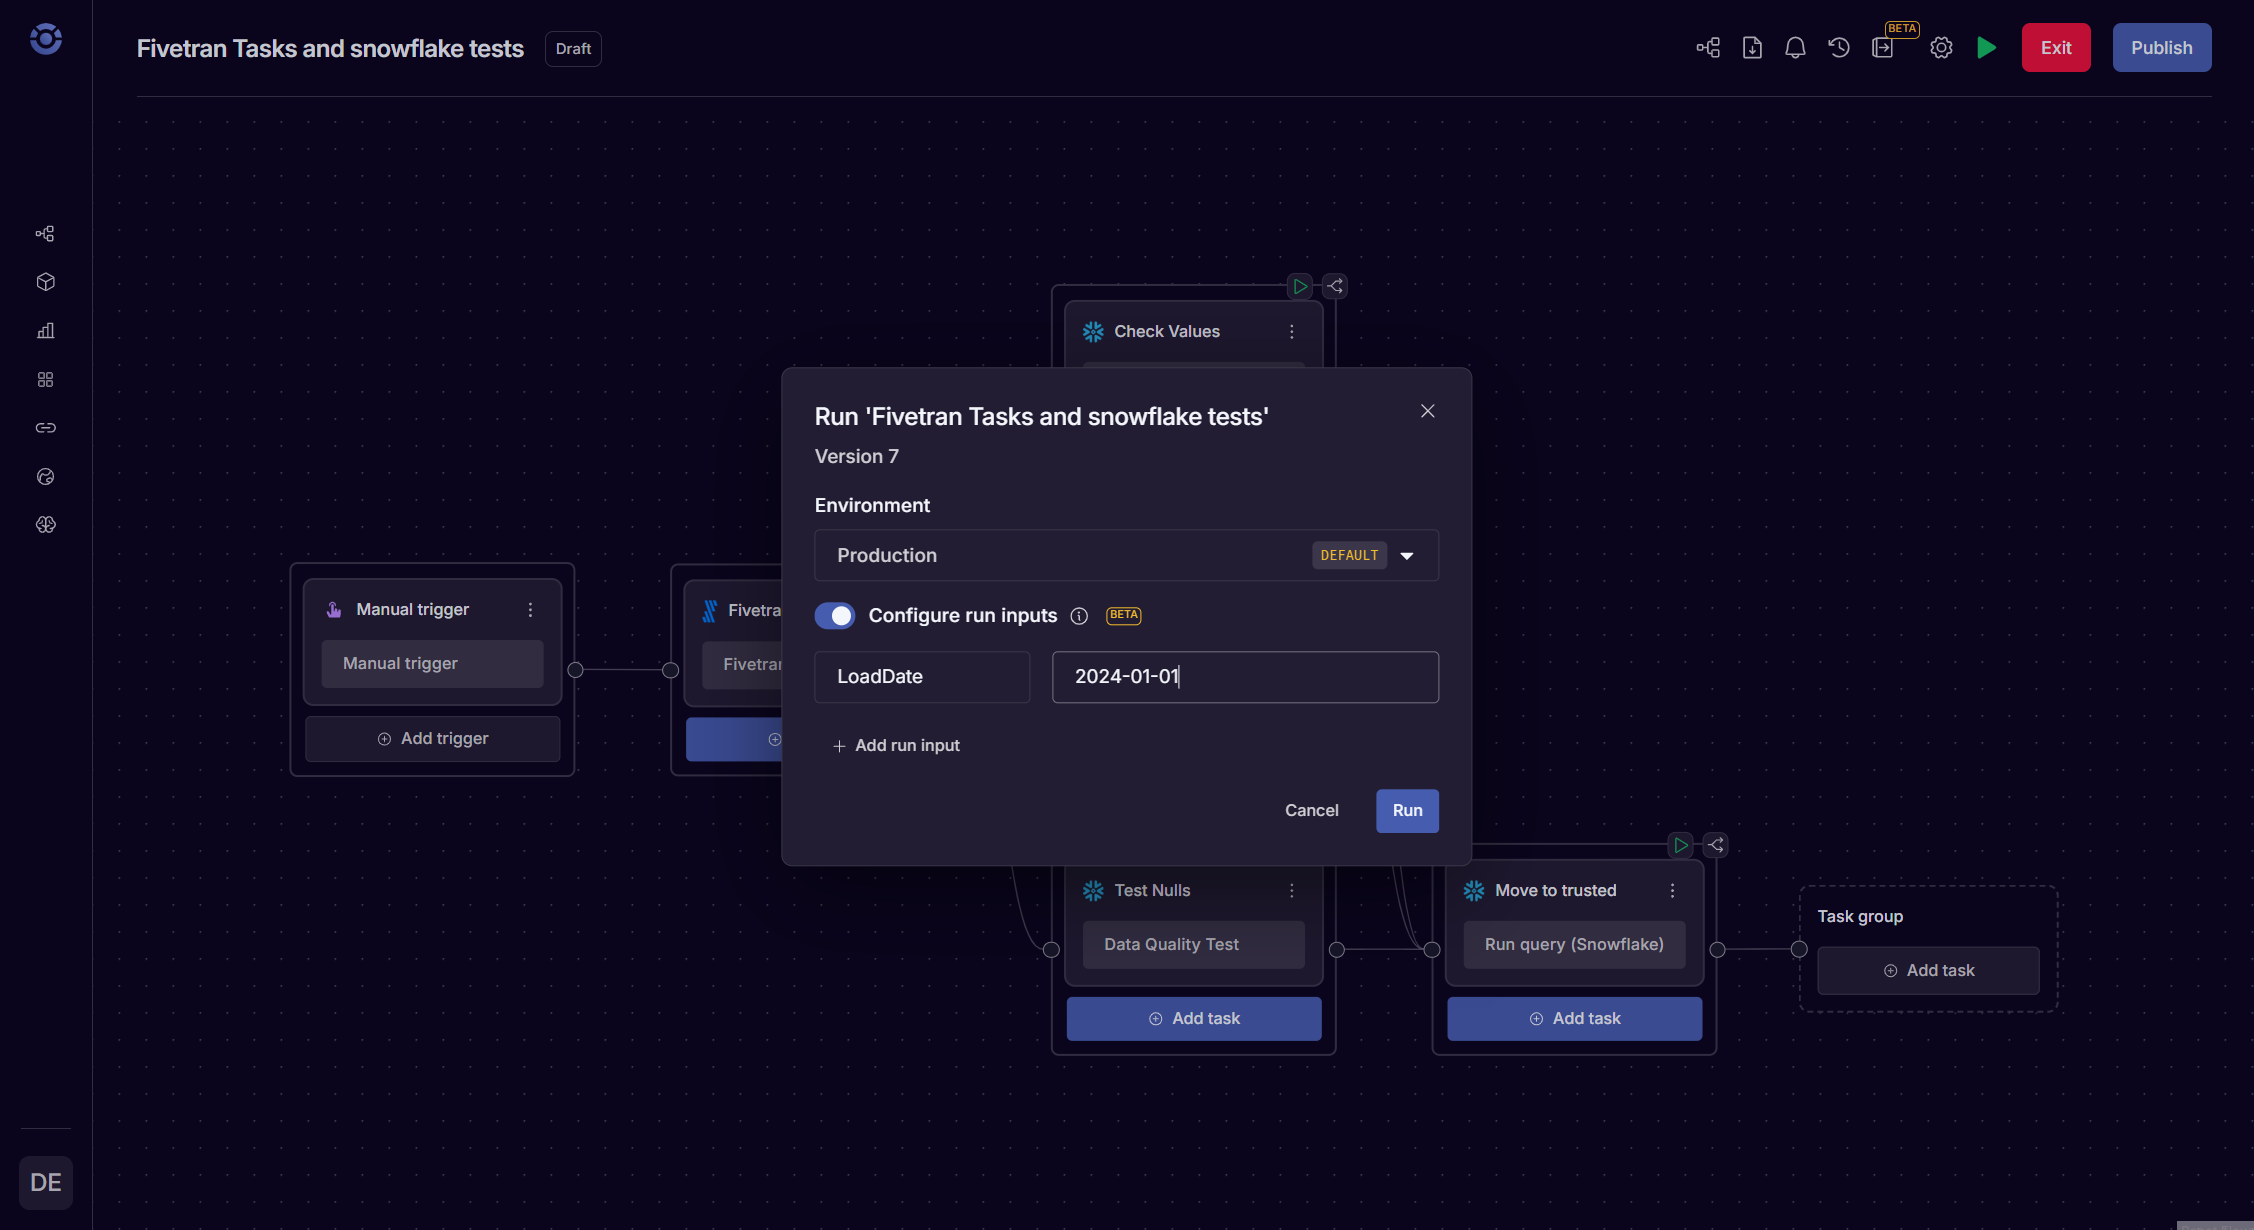The image size is (2254, 1230).
Task: Click info icon beside Configure run inputs
Action: point(1079,616)
